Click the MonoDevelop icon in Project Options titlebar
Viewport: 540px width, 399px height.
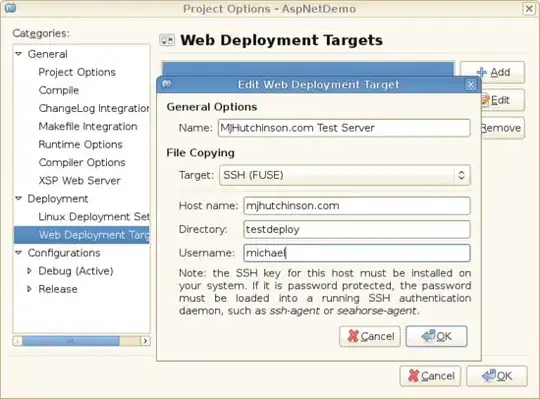[10, 8]
